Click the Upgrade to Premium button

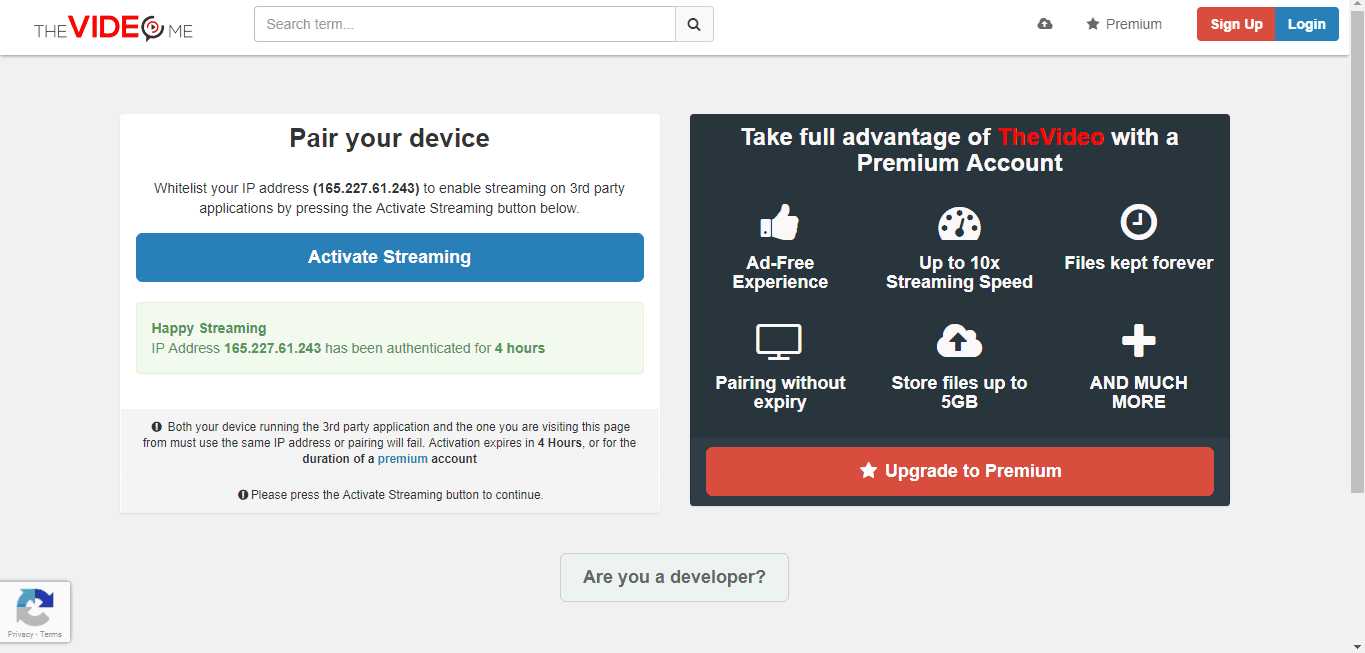pyautogui.click(x=960, y=471)
